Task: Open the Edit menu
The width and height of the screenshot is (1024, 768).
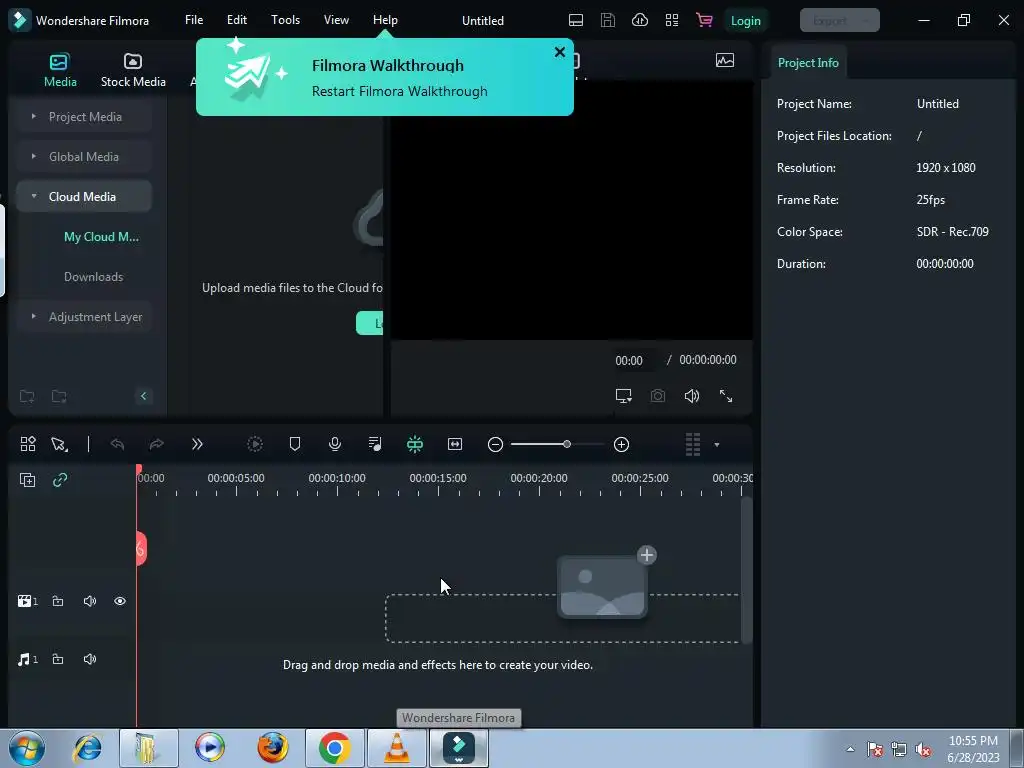Action: [x=236, y=20]
